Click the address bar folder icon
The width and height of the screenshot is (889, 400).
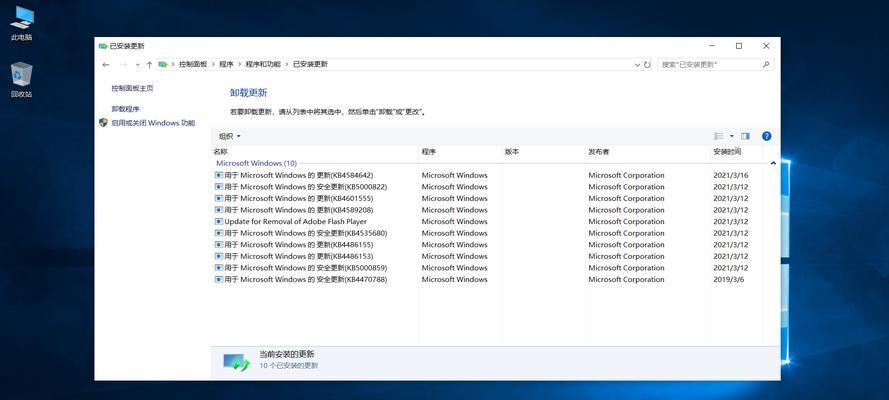pos(163,65)
